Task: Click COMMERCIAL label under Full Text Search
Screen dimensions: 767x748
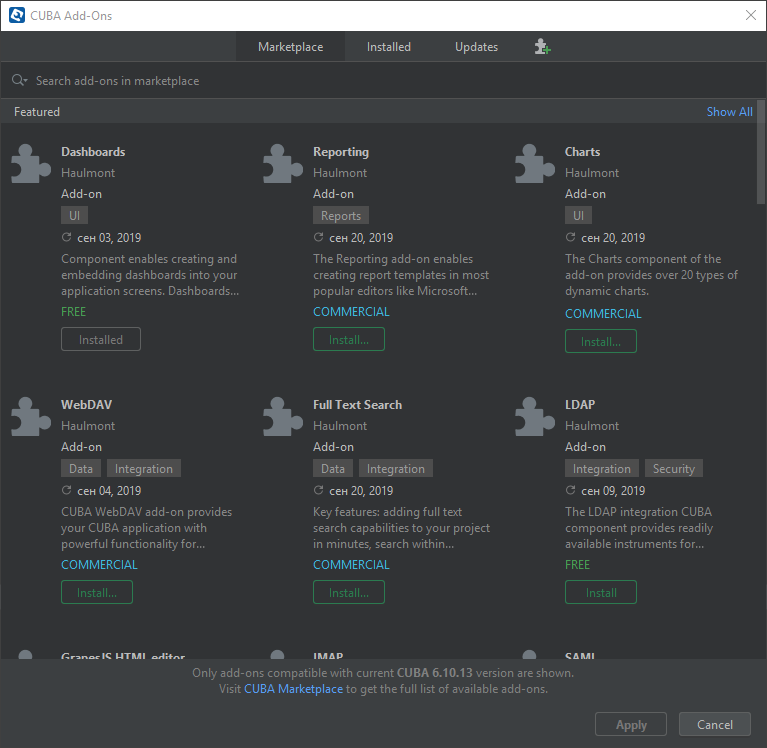Action: pyautogui.click(x=351, y=565)
